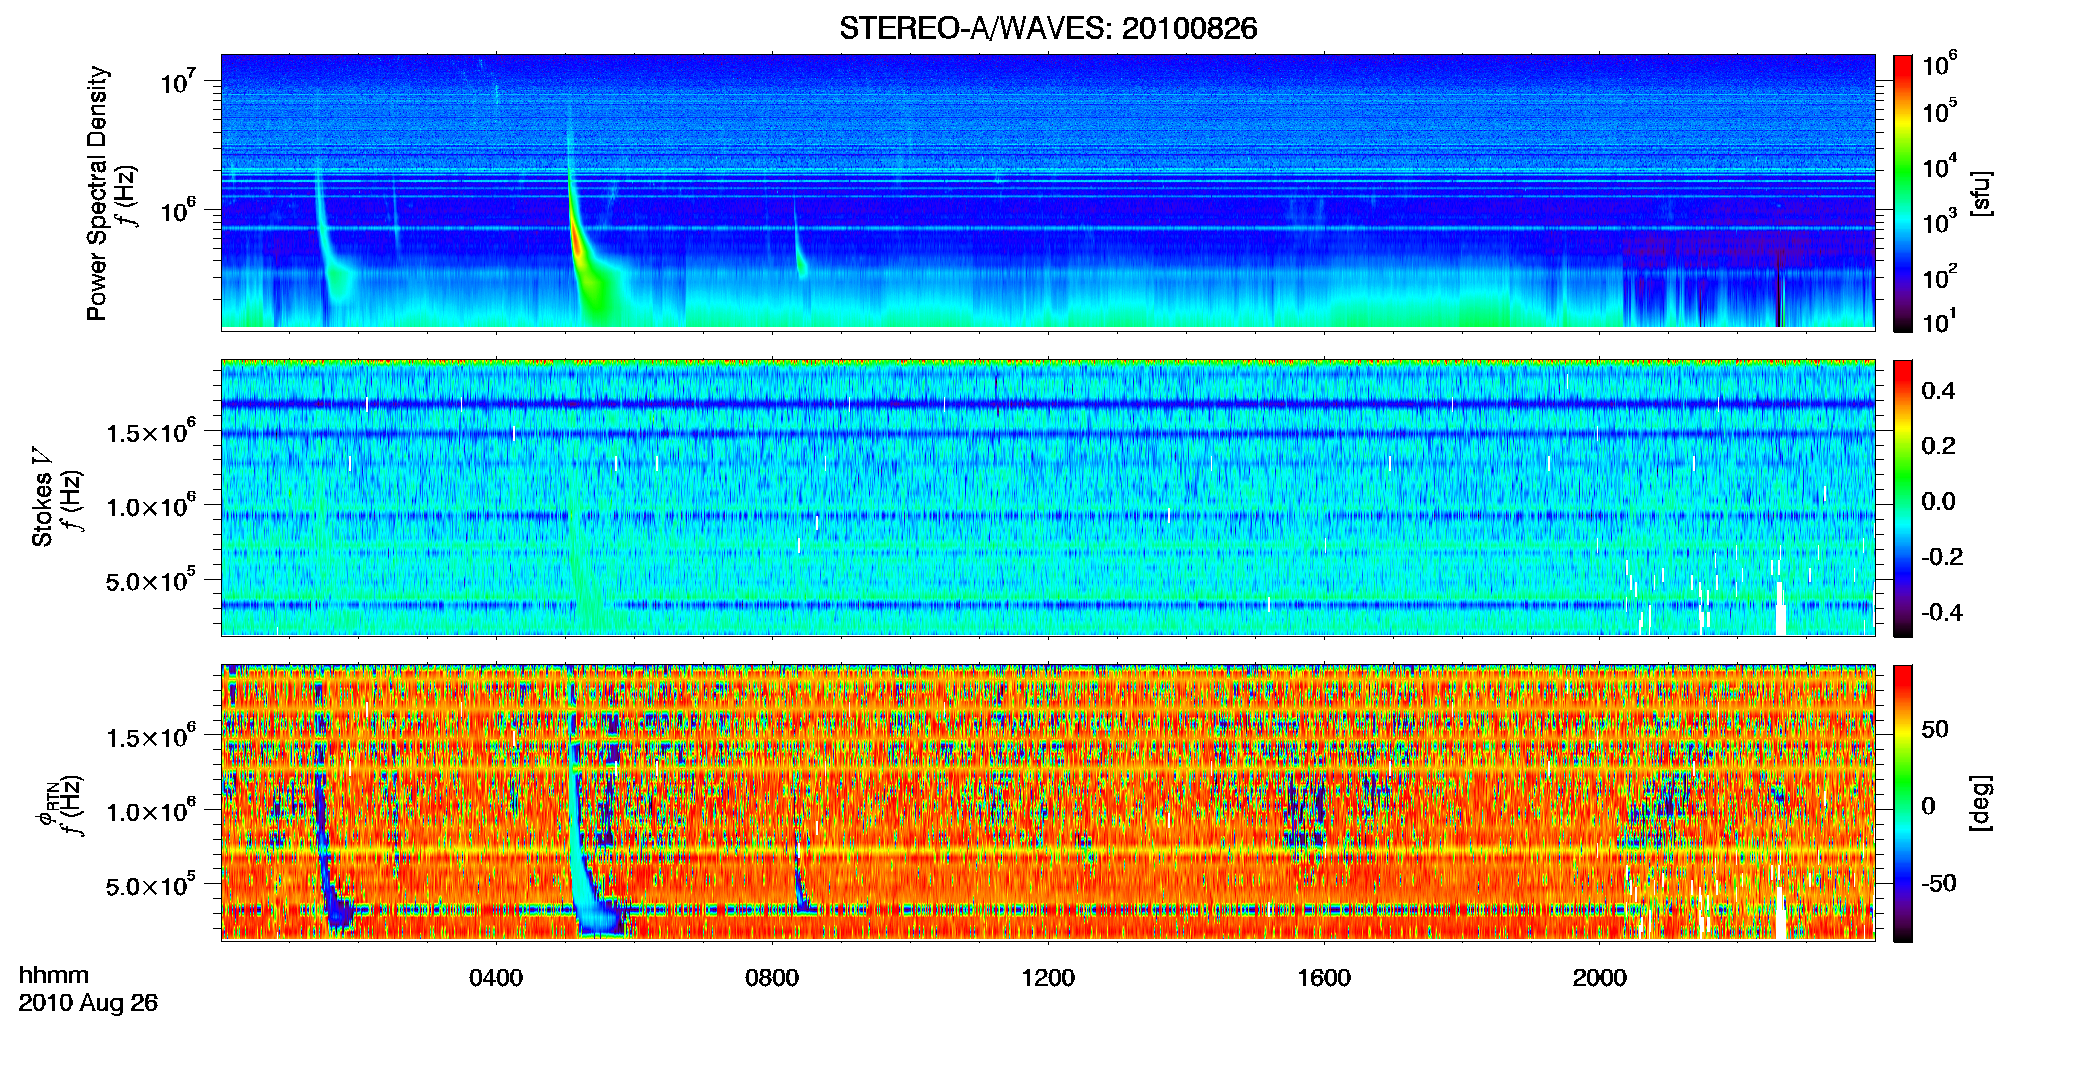The image size is (2096, 1080).
Task: Click the 0.0 label on Stokes V colorbar
Action: [1938, 501]
